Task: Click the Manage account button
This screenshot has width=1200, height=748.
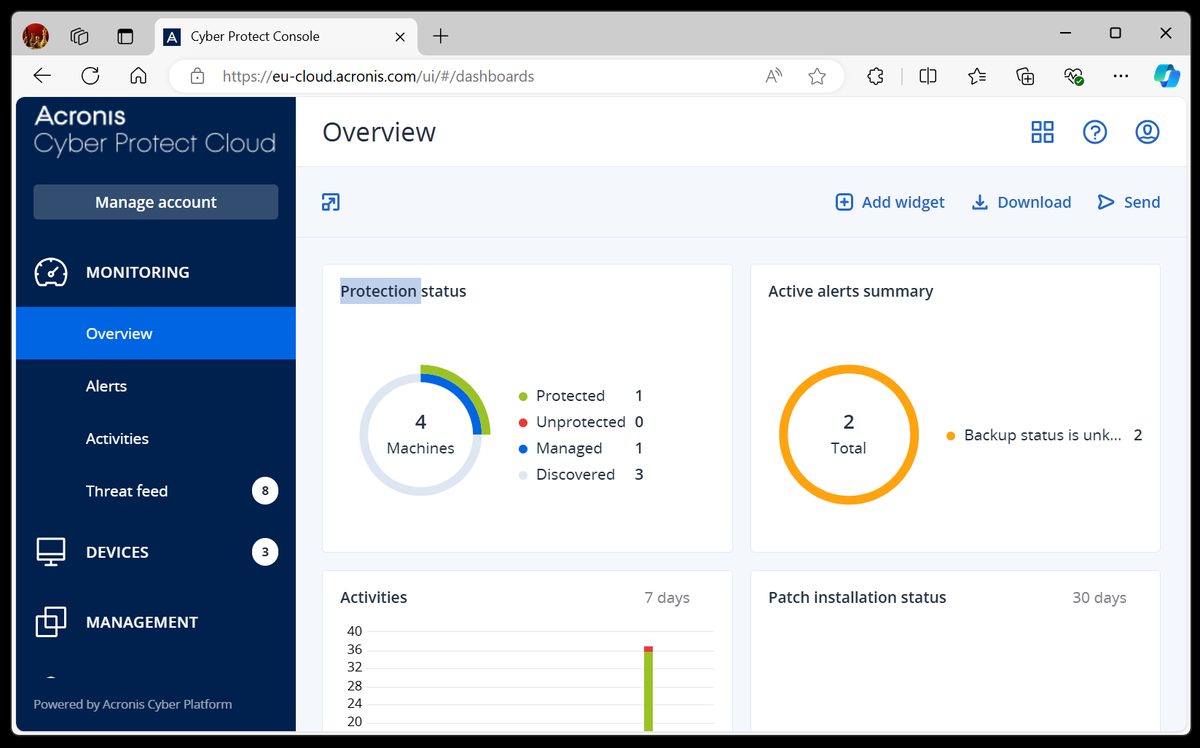Action: coord(155,201)
